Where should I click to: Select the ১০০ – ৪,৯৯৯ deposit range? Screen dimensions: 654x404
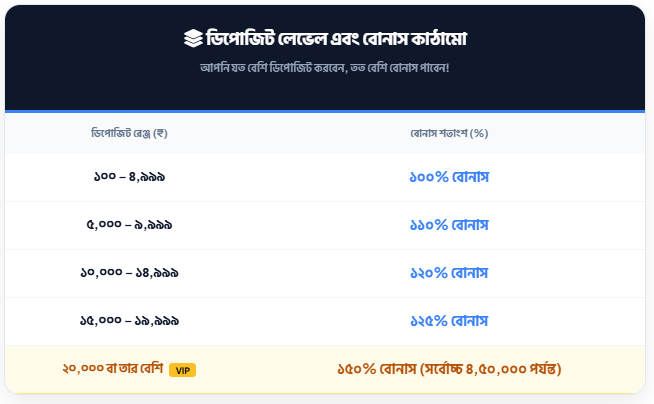click(x=130, y=177)
